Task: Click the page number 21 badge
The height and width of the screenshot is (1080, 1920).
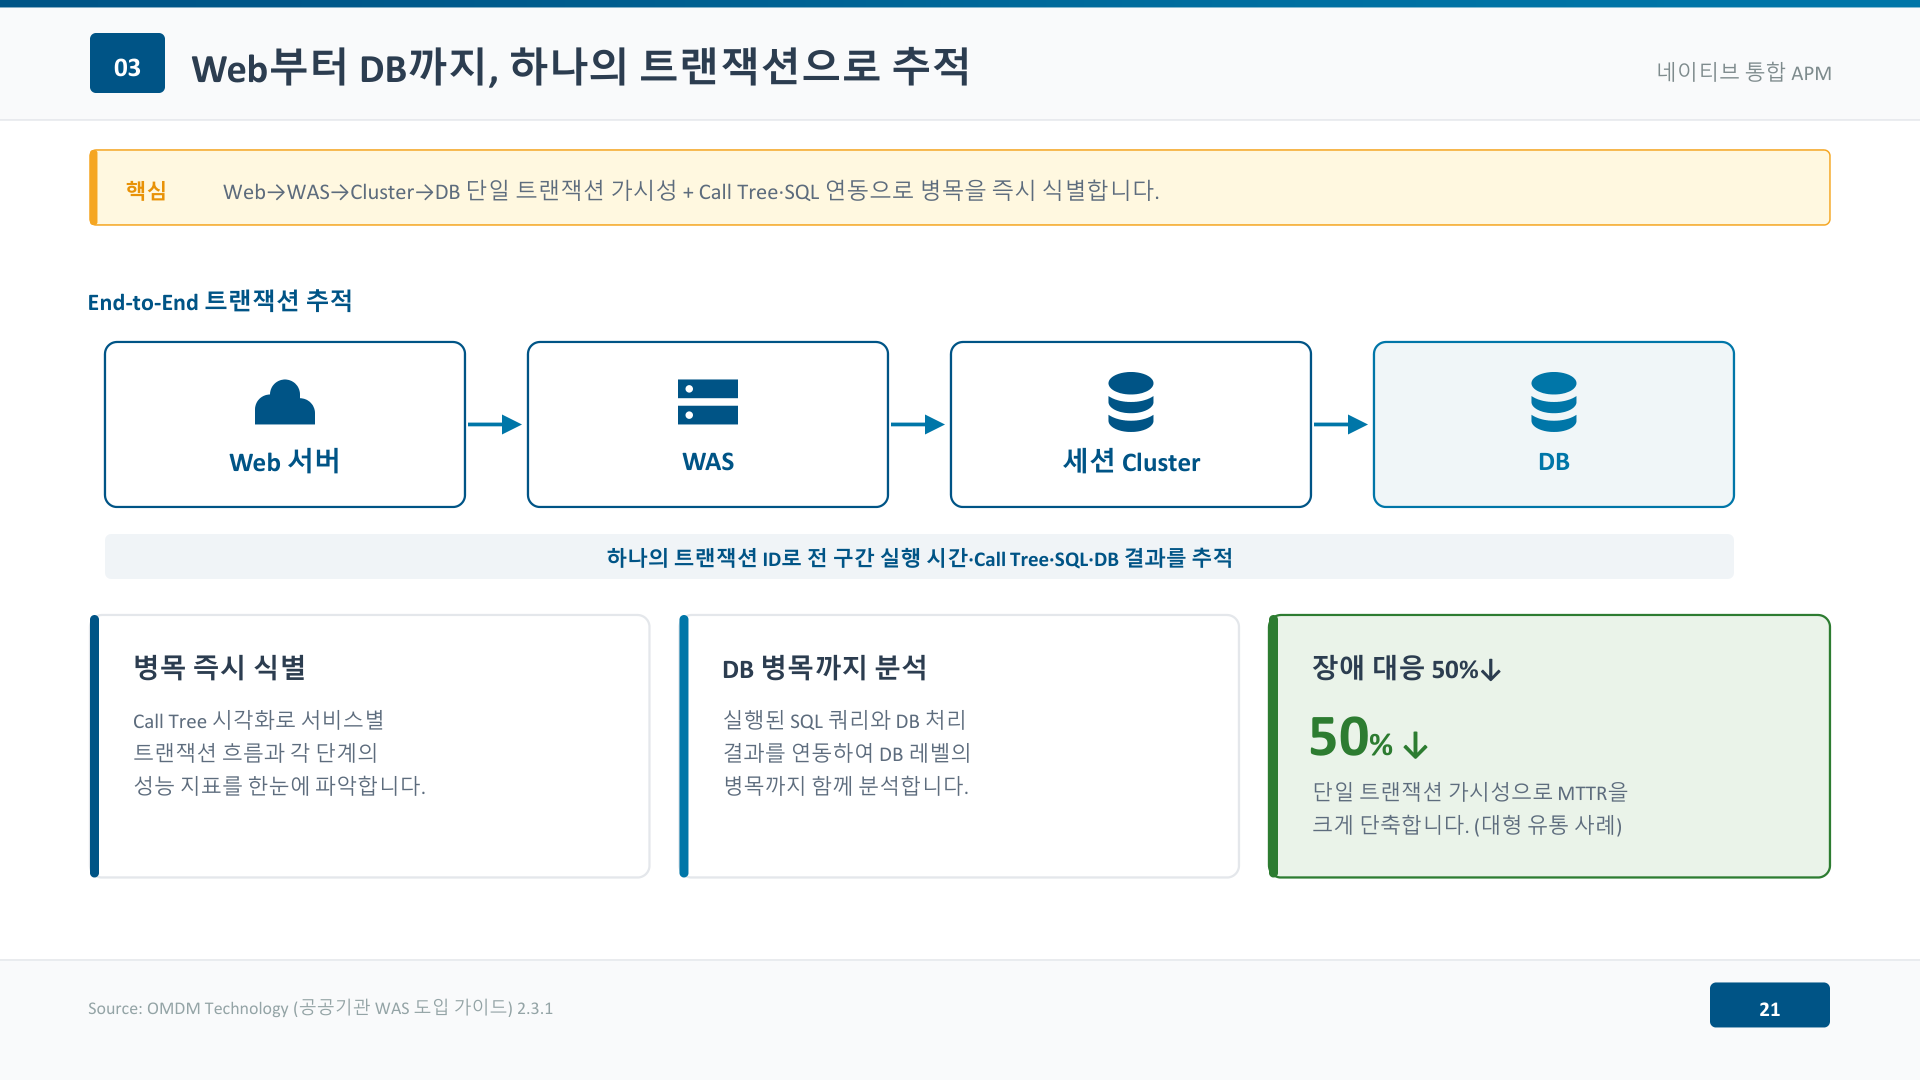Action: pos(1769,1005)
